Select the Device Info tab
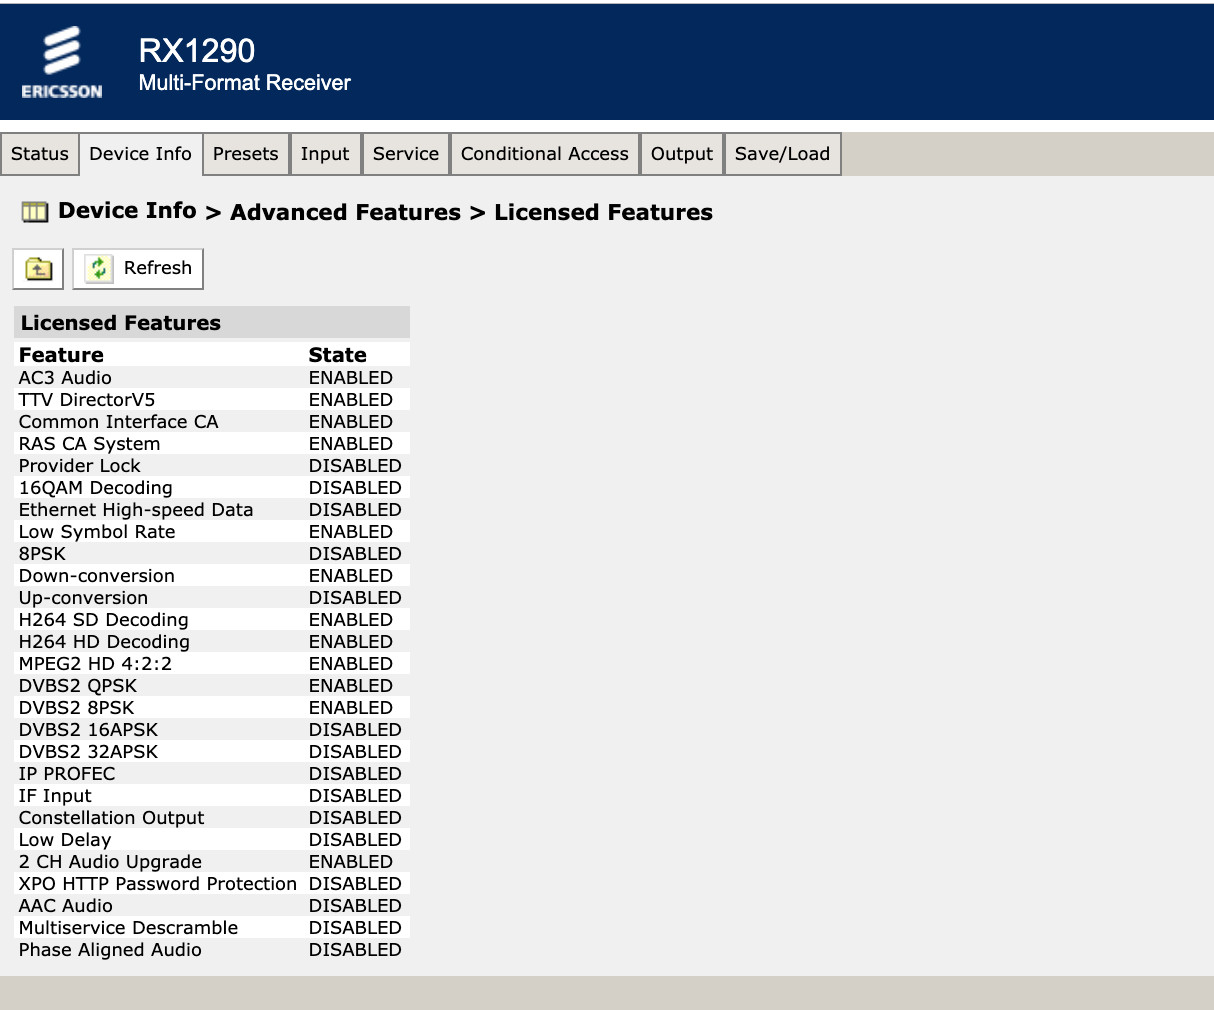 coord(140,154)
